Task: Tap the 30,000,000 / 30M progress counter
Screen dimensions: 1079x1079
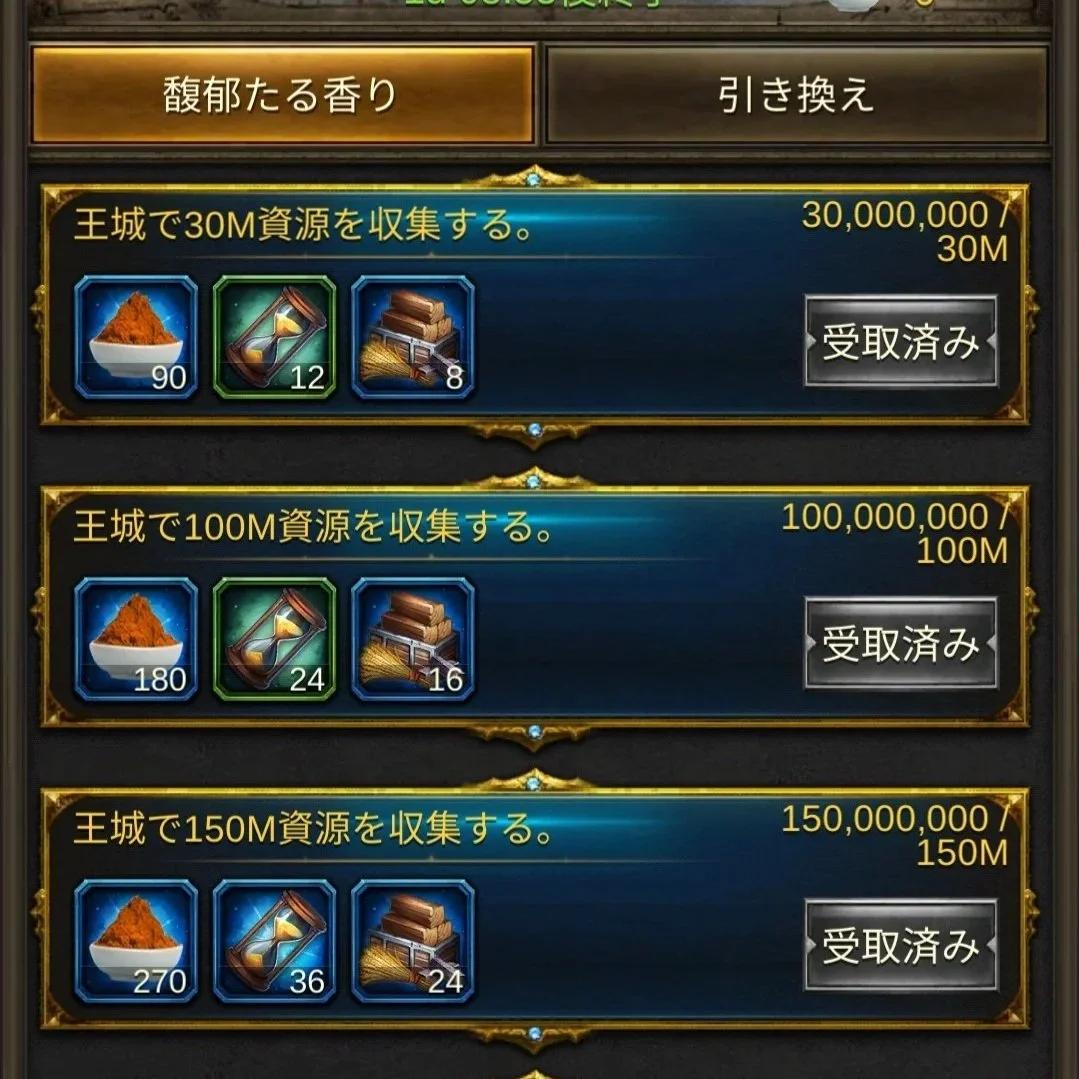Action: [905, 232]
